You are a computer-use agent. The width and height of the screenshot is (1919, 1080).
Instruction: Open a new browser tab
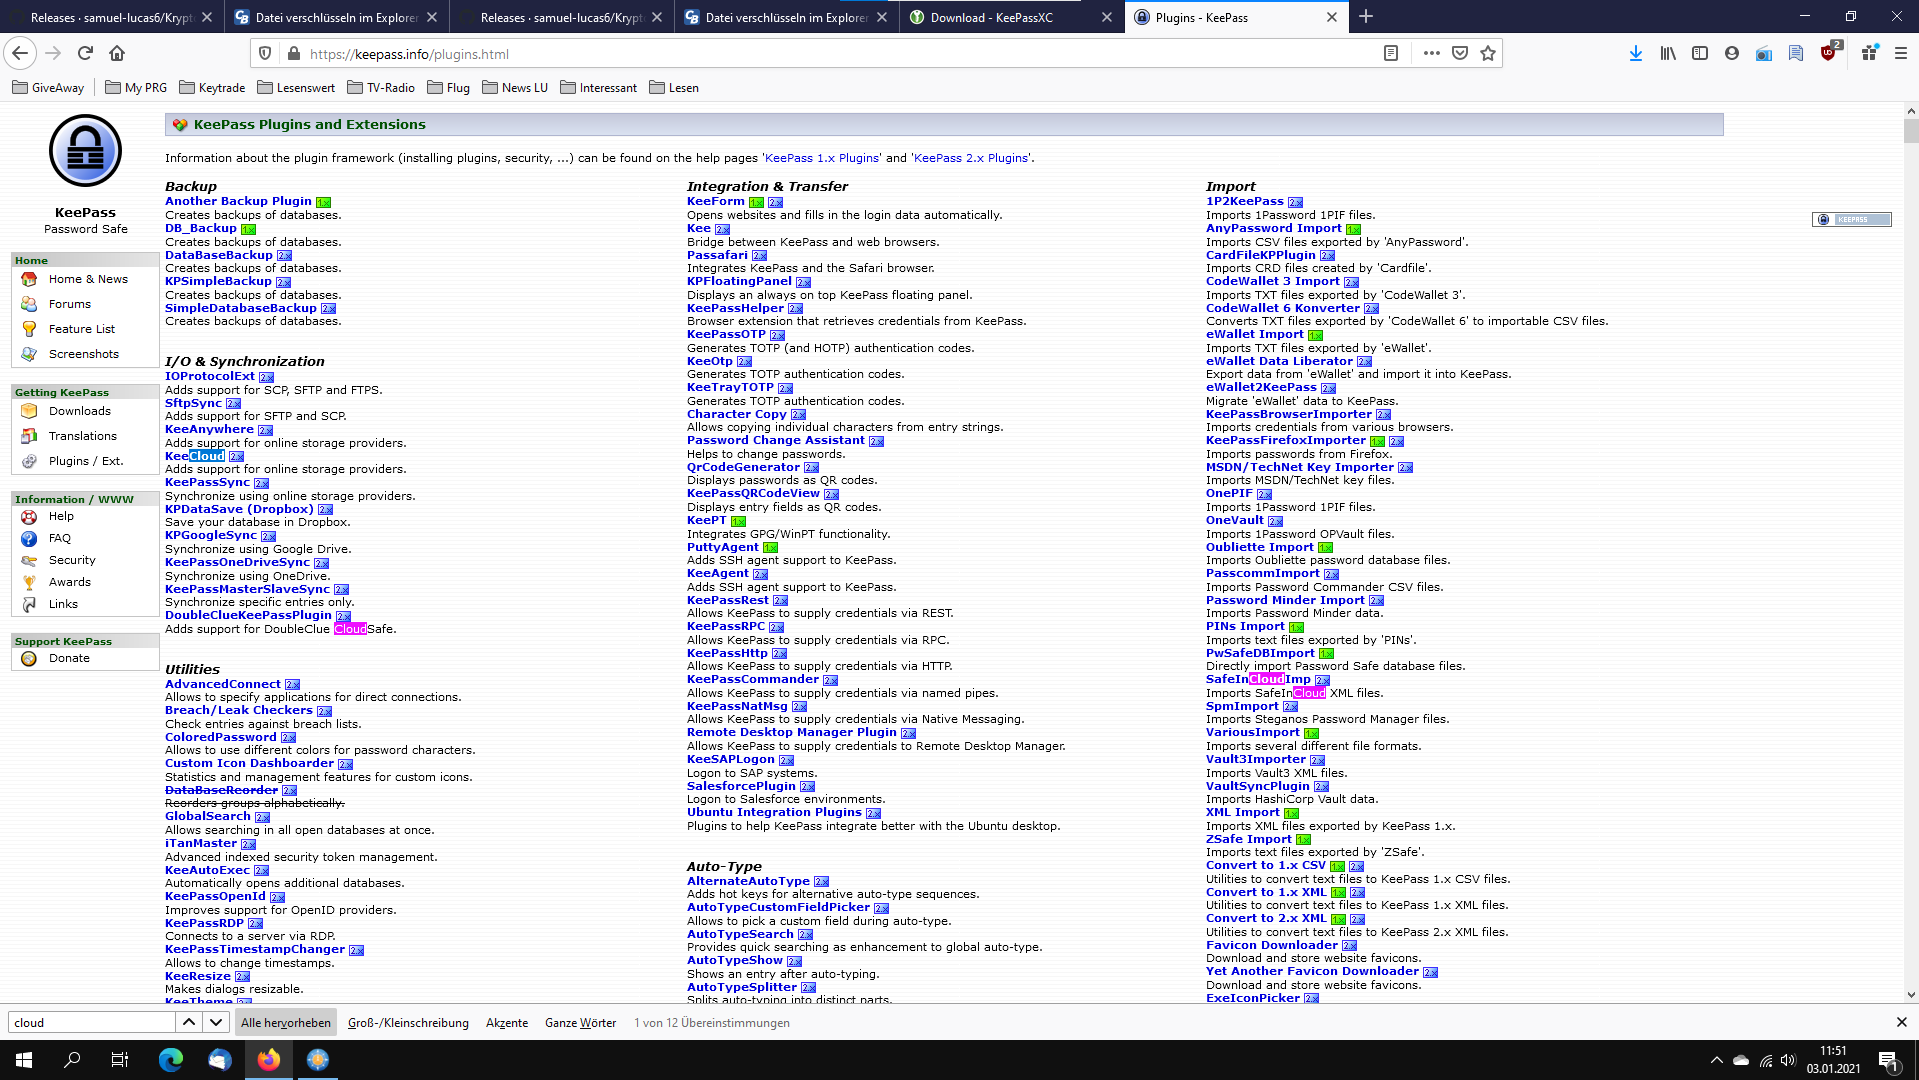(1366, 17)
